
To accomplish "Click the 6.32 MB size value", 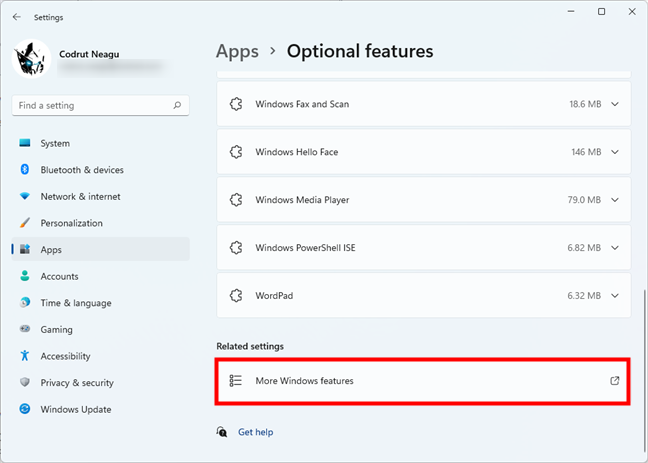I will [584, 296].
